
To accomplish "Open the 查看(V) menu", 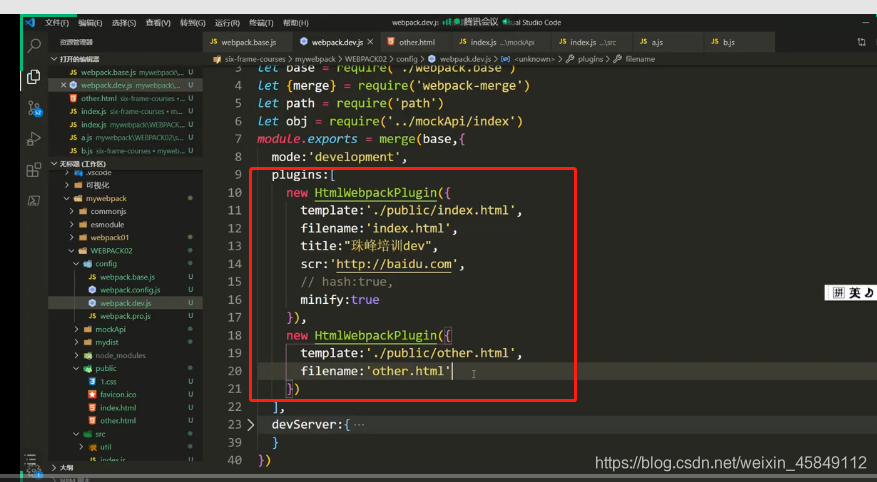I will tap(158, 23).
